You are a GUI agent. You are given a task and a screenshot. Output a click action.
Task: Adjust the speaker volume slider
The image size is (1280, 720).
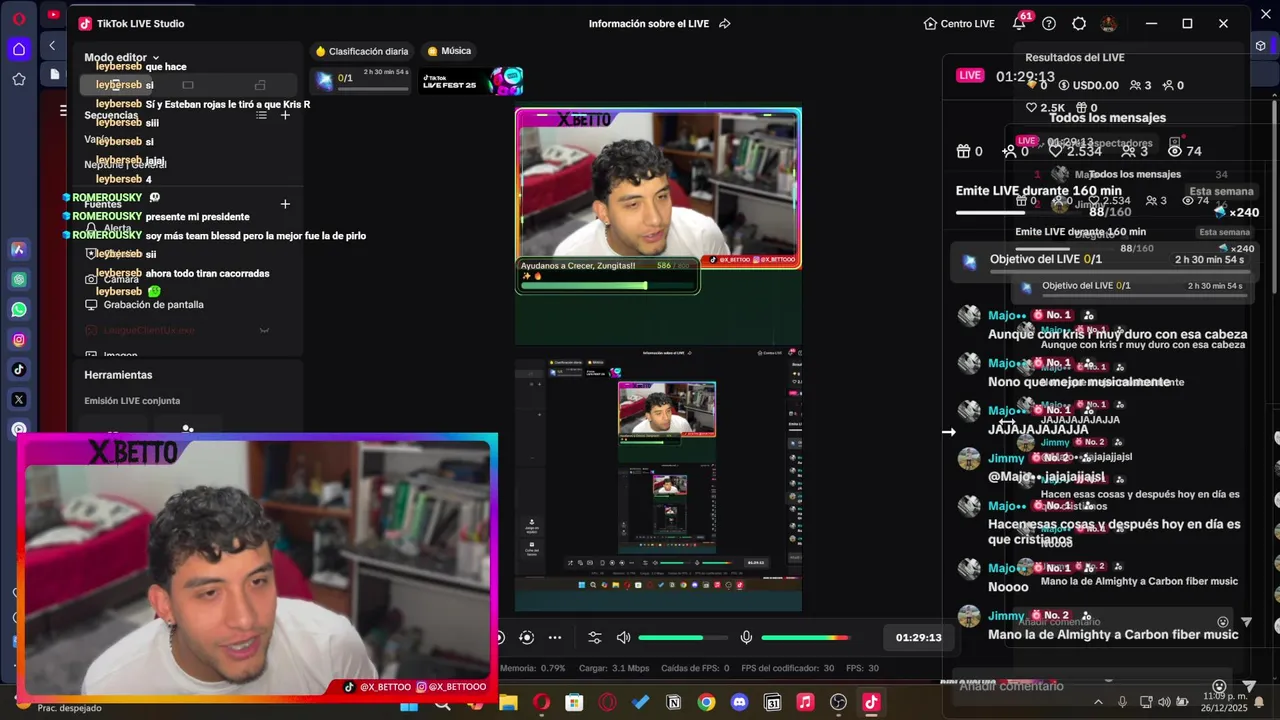pos(682,638)
